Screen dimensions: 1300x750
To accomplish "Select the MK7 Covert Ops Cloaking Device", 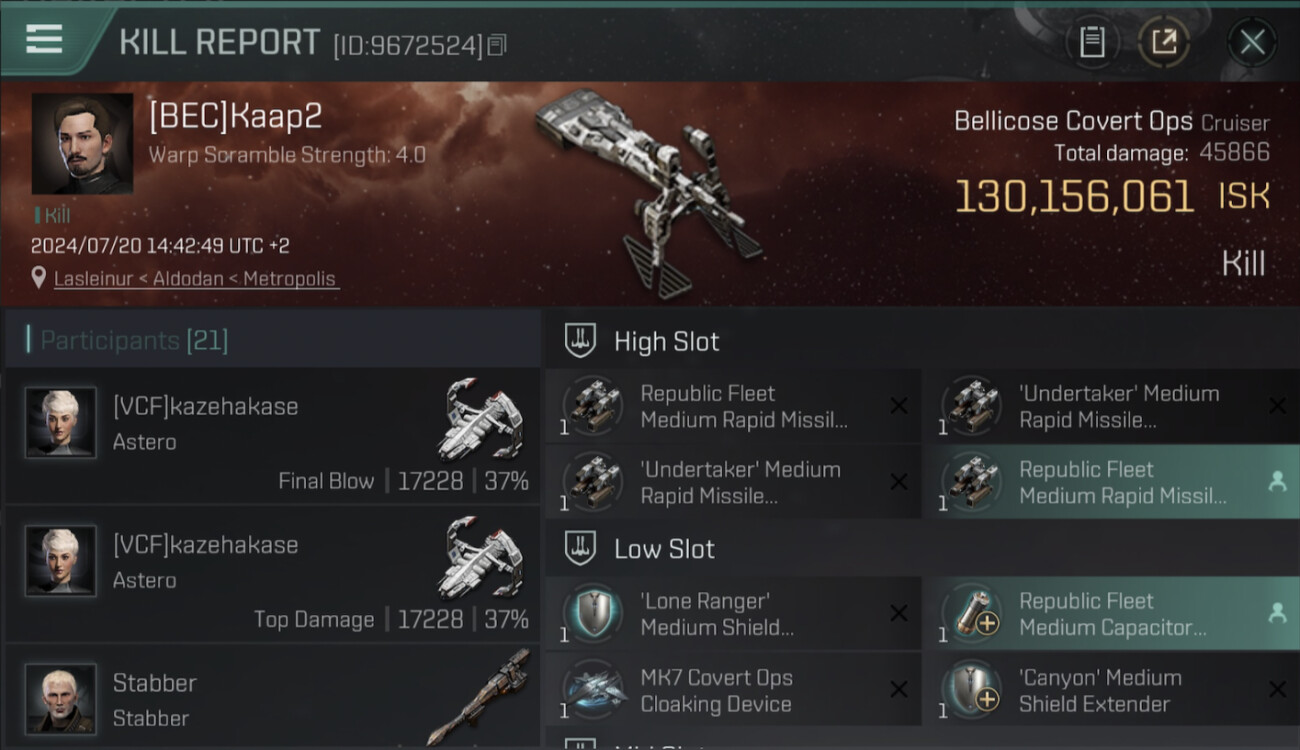I will click(x=733, y=690).
